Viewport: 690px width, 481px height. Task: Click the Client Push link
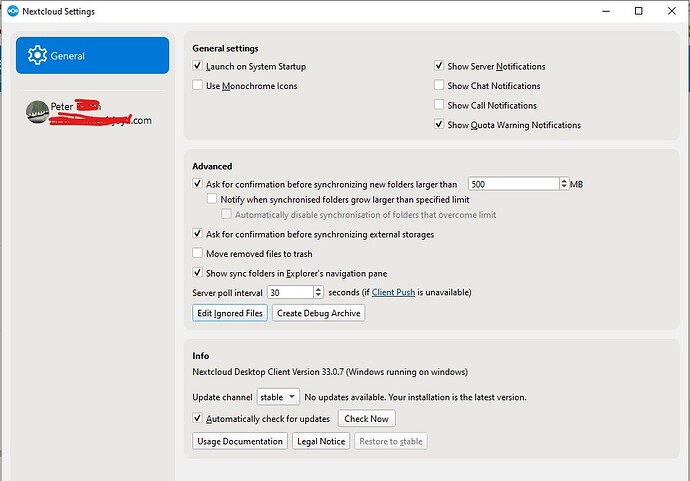pyautogui.click(x=393, y=292)
